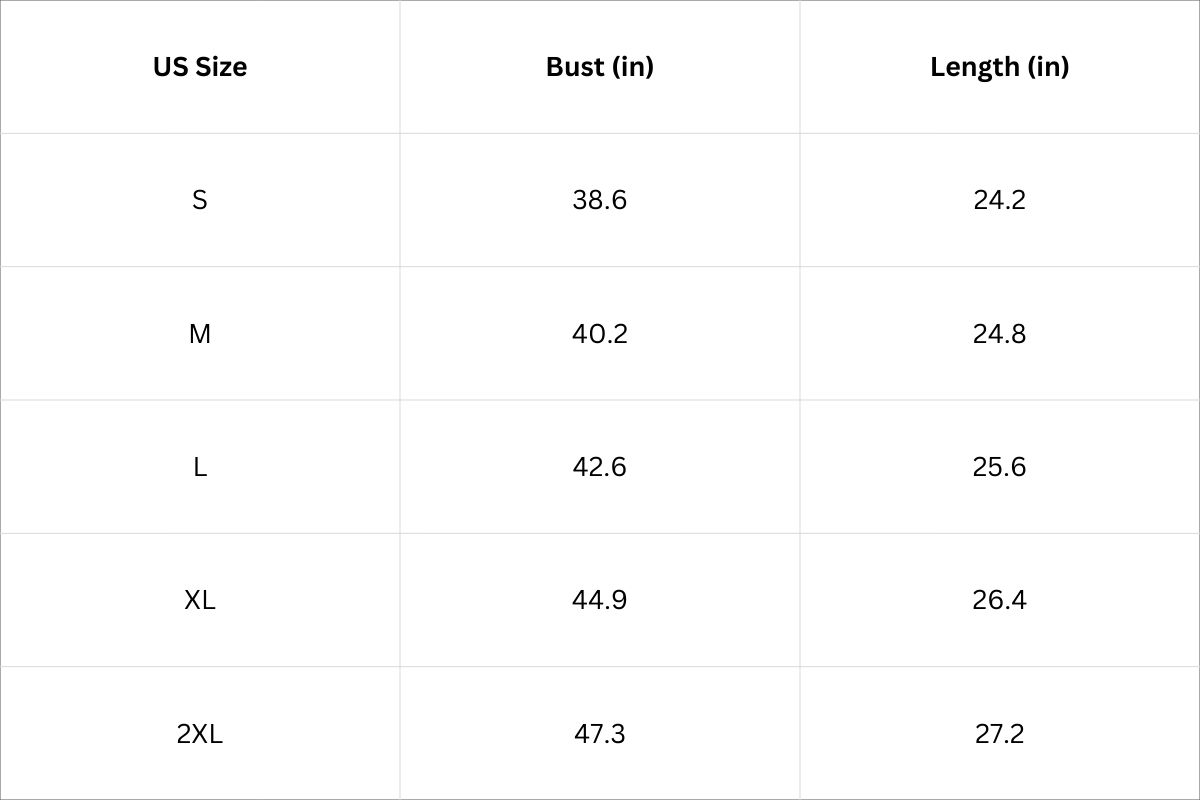Click length value 26.4
This screenshot has width=1200, height=800.
click(999, 600)
